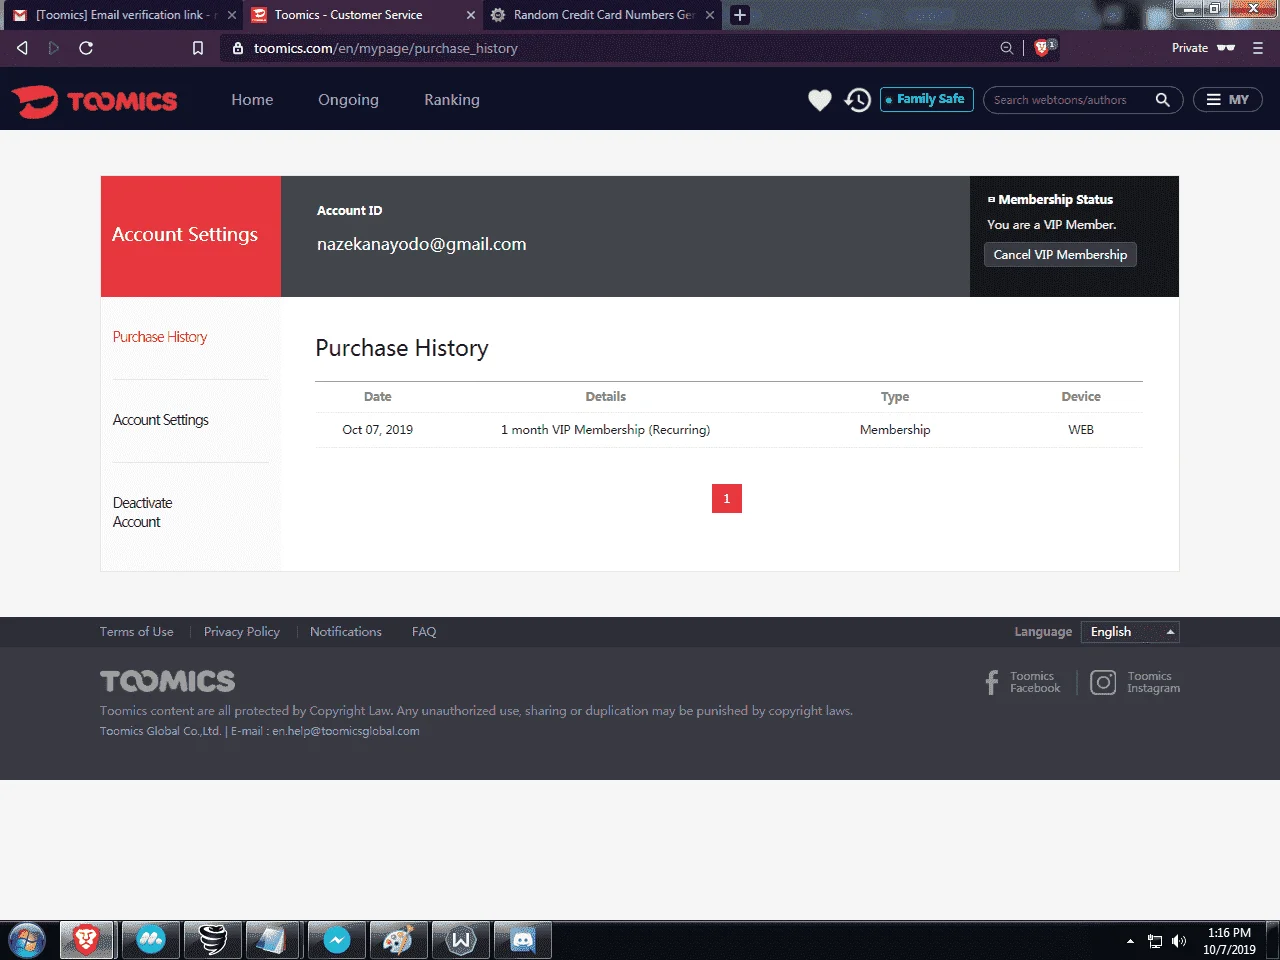Select Purchase History in sidebar
The height and width of the screenshot is (960, 1280).
pos(160,337)
